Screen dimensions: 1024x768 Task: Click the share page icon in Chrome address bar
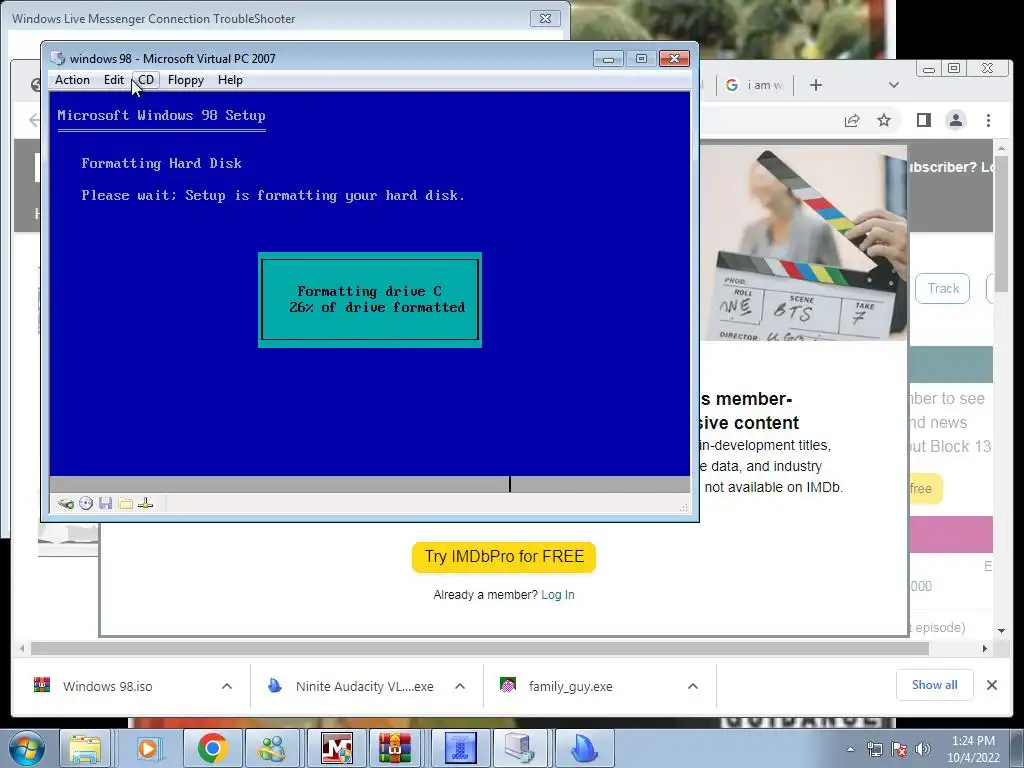pos(852,120)
